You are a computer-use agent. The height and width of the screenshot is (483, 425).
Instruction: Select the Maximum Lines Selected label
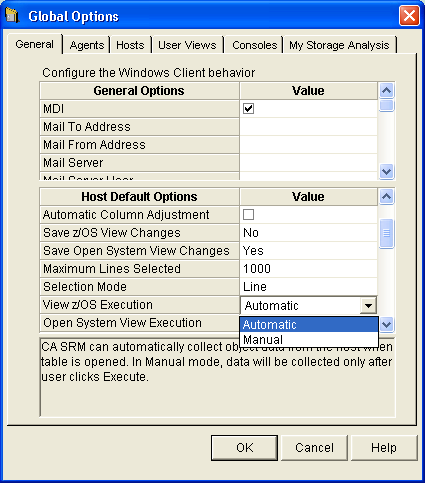pyautogui.click(x=139, y=269)
